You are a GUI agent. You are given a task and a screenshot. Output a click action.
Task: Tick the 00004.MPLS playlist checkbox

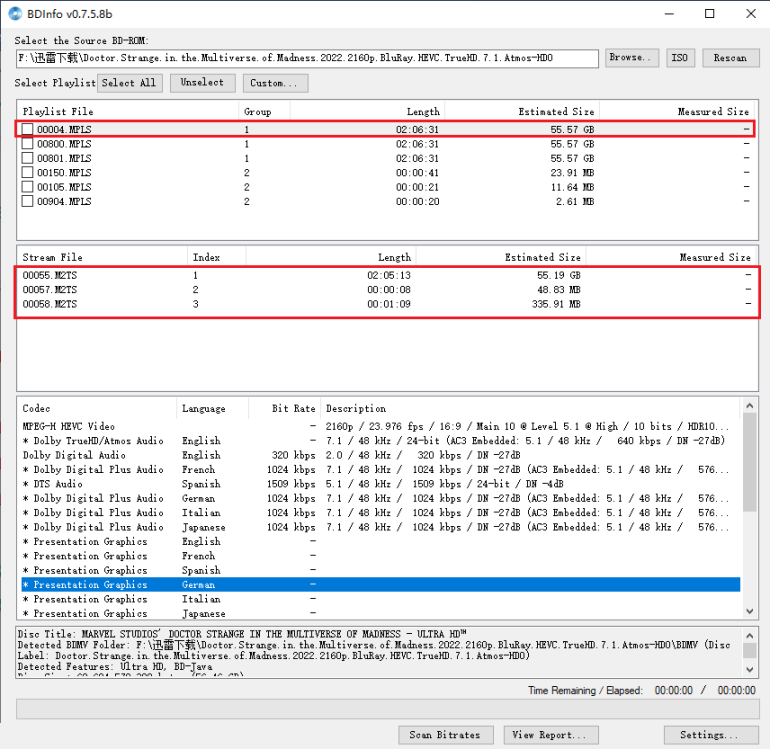(x=28, y=130)
